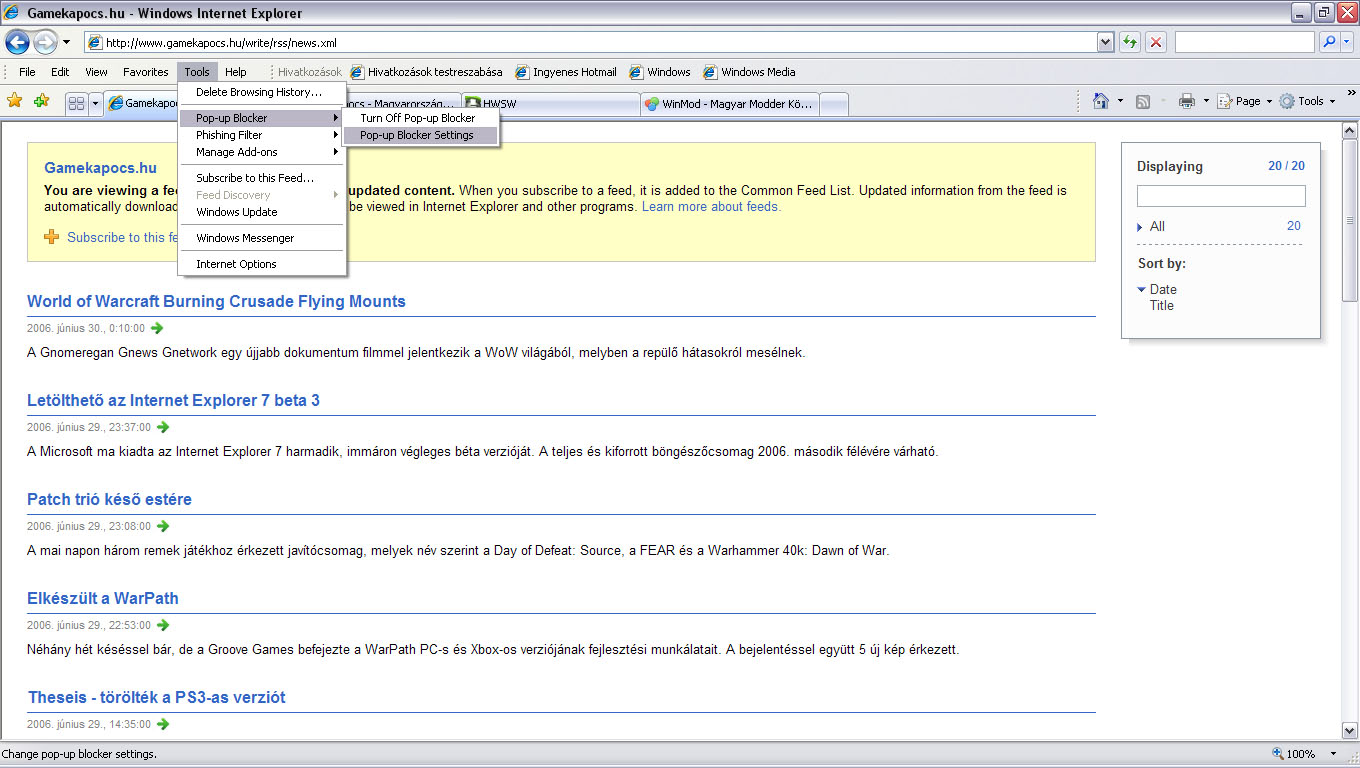Click in the search box next to Stop
The height and width of the screenshot is (768, 1360).
click(1245, 42)
